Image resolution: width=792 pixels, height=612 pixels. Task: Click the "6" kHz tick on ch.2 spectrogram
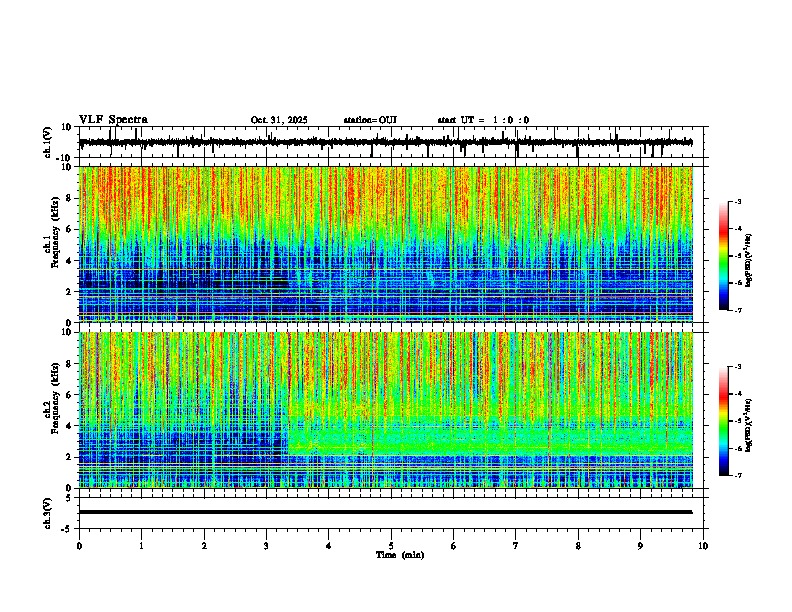coord(69,394)
